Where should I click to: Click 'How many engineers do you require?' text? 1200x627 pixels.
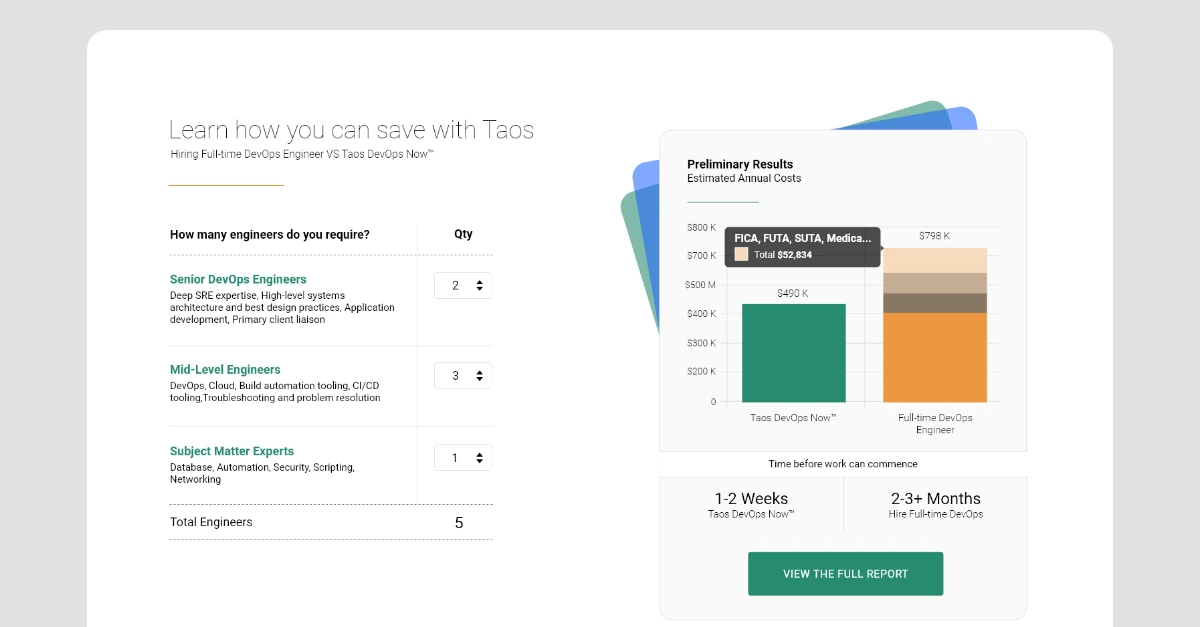270,235
